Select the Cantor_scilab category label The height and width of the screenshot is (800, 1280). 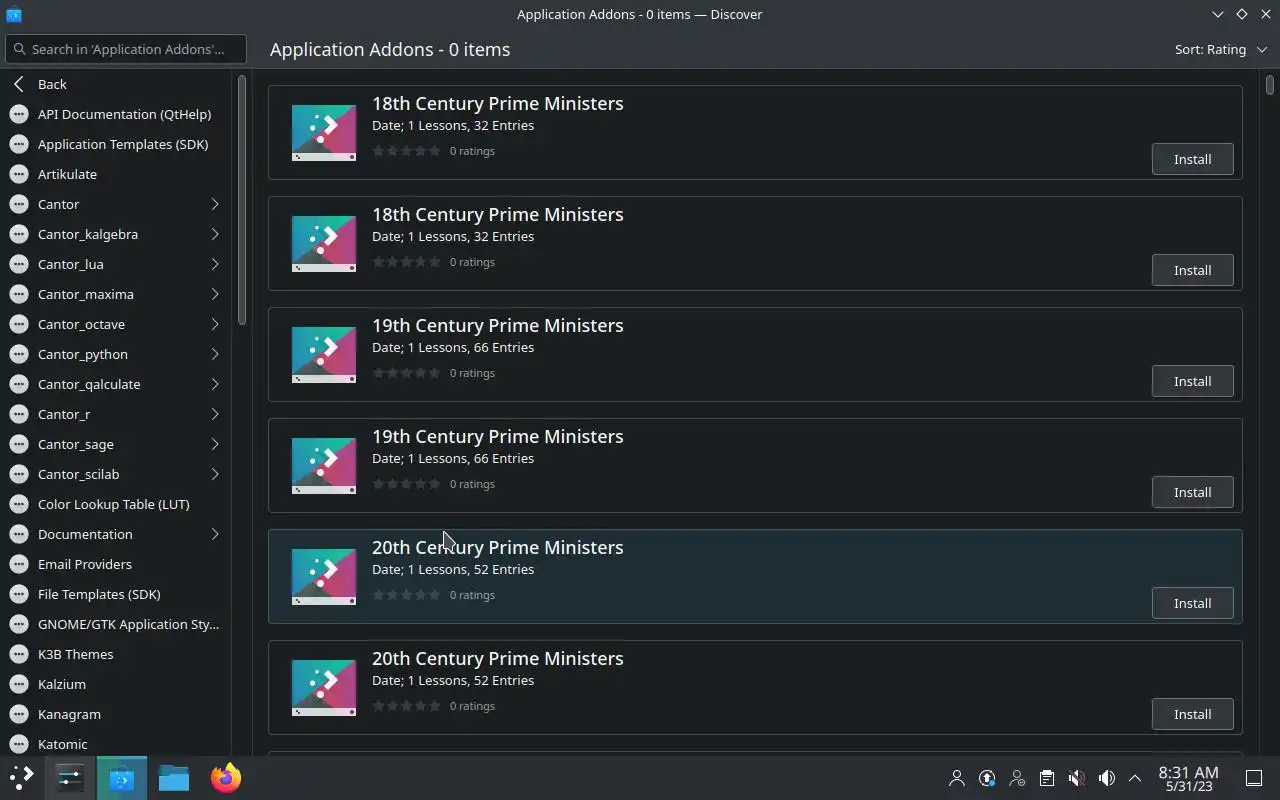coord(78,474)
